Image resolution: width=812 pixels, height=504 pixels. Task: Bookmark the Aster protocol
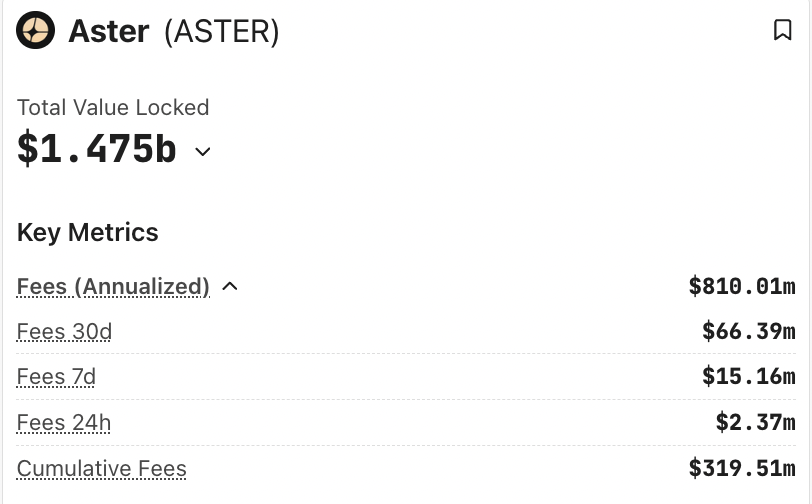783,31
